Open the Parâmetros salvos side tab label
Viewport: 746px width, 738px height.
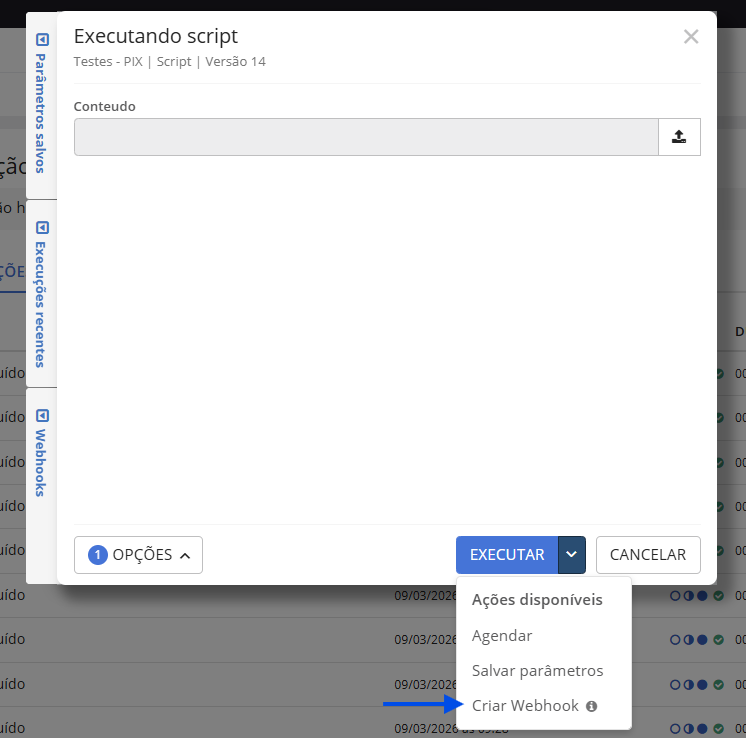(x=42, y=115)
